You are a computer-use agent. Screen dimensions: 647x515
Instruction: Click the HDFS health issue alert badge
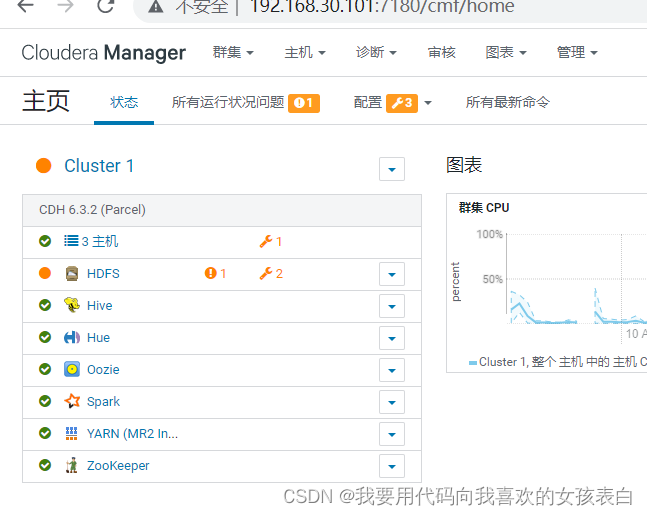click(x=216, y=273)
